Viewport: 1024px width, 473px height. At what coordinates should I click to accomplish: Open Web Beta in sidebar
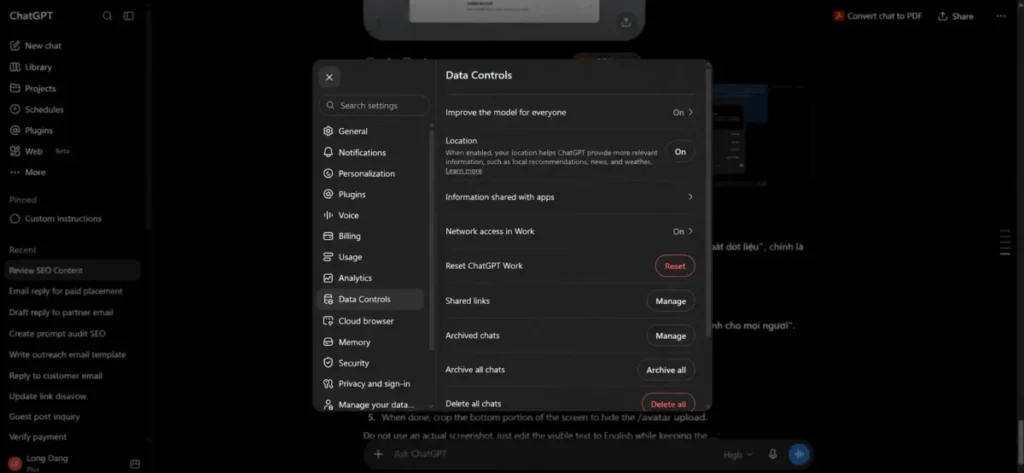(72, 151)
